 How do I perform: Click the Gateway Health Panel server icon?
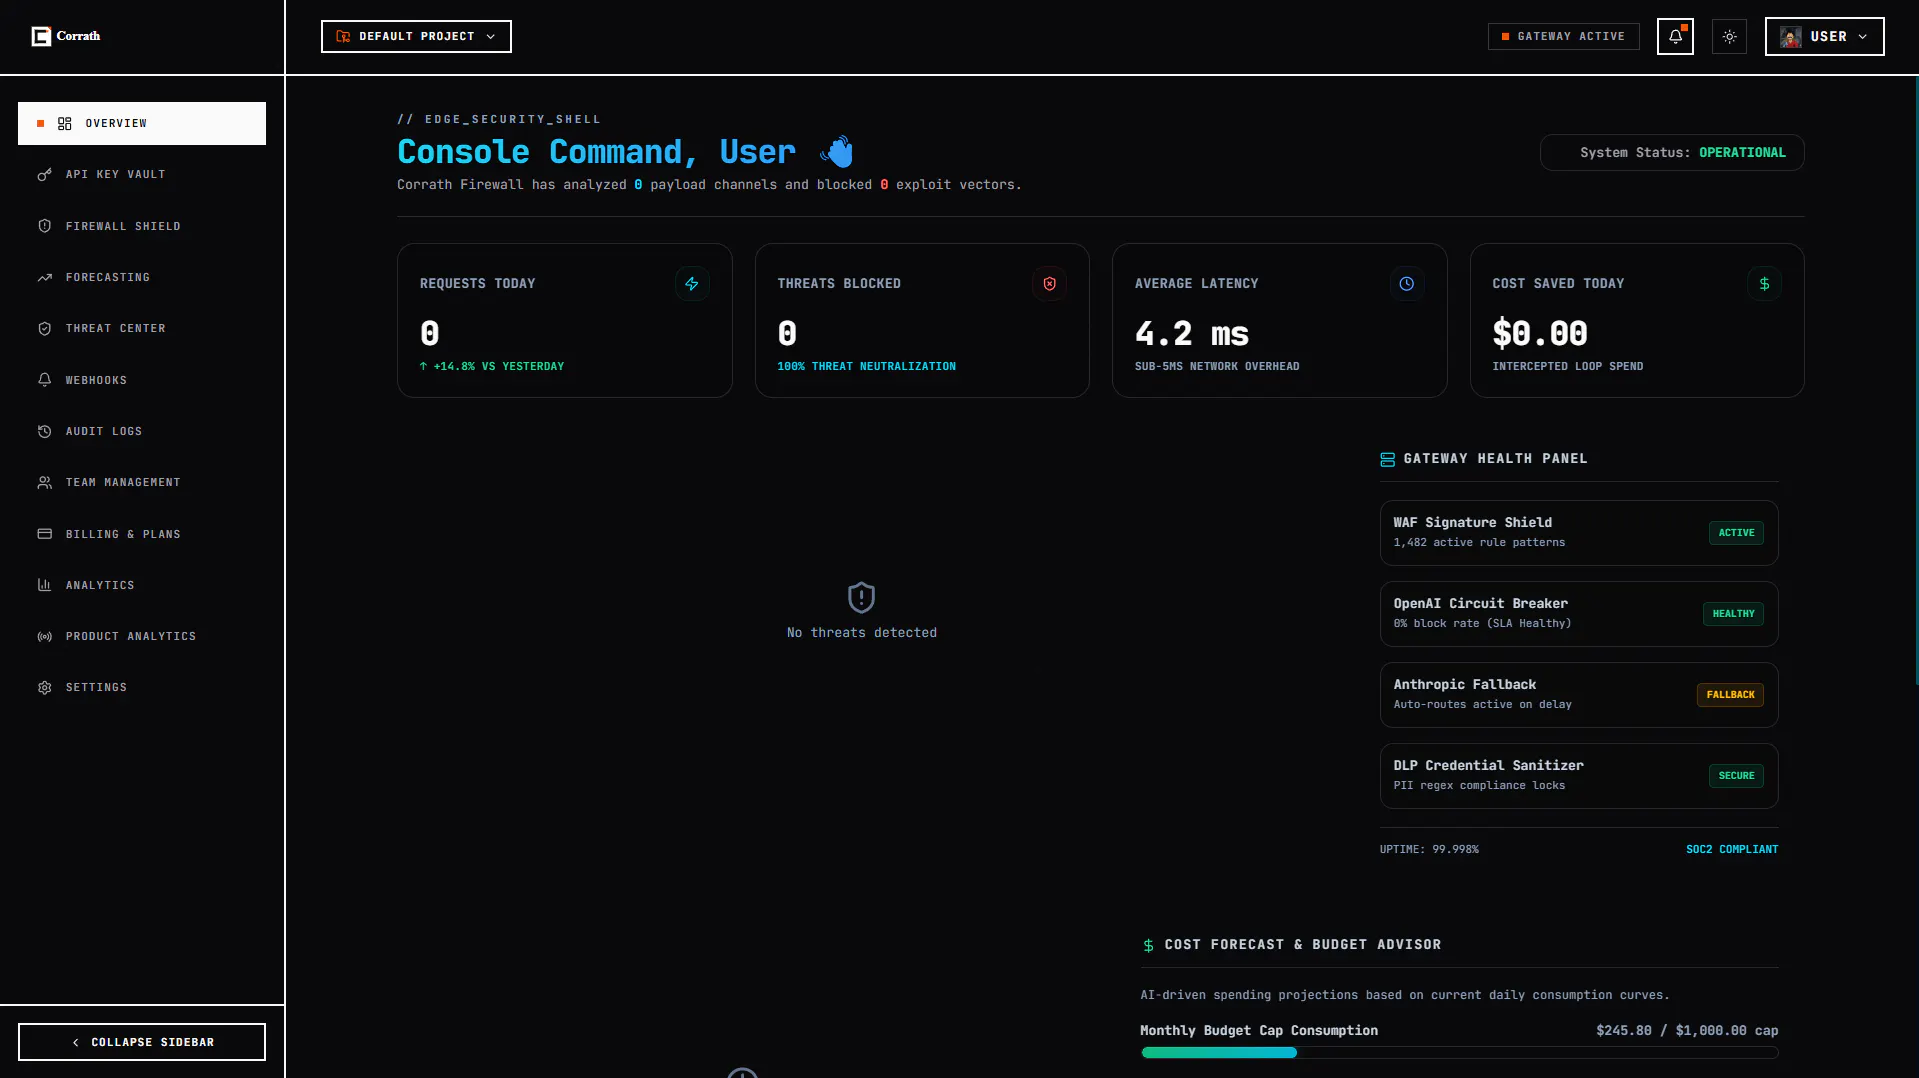[x=1387, y=459]
